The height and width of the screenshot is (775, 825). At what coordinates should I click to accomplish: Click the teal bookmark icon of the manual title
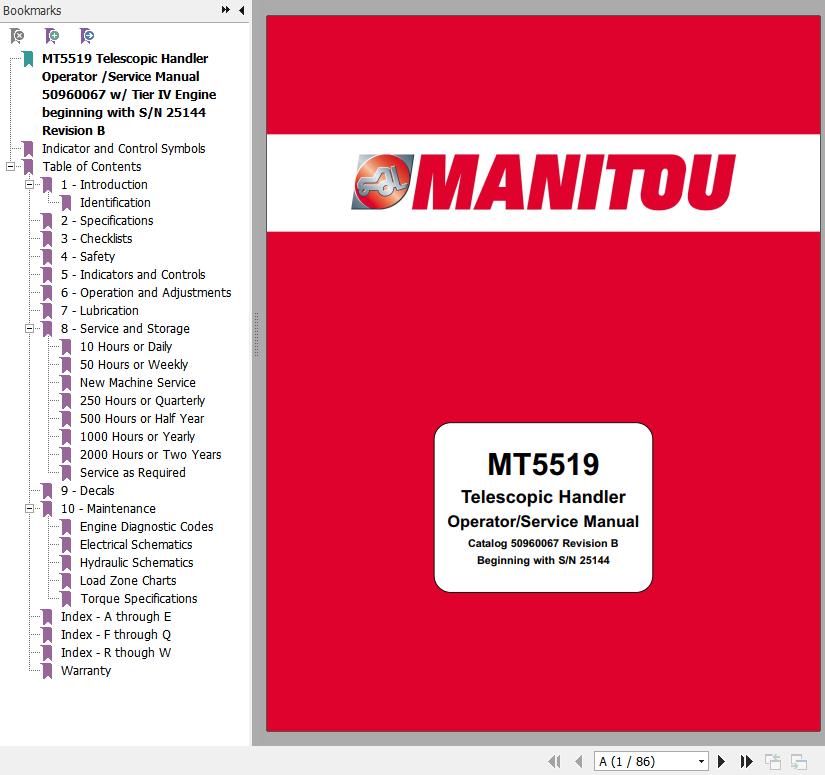click(x=28, y=59)
